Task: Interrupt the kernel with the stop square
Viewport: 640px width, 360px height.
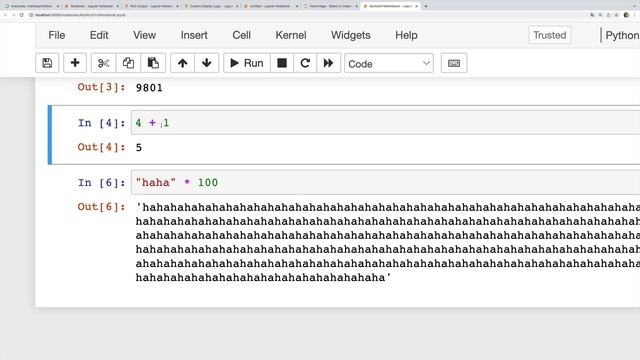Action: [282, 63]
